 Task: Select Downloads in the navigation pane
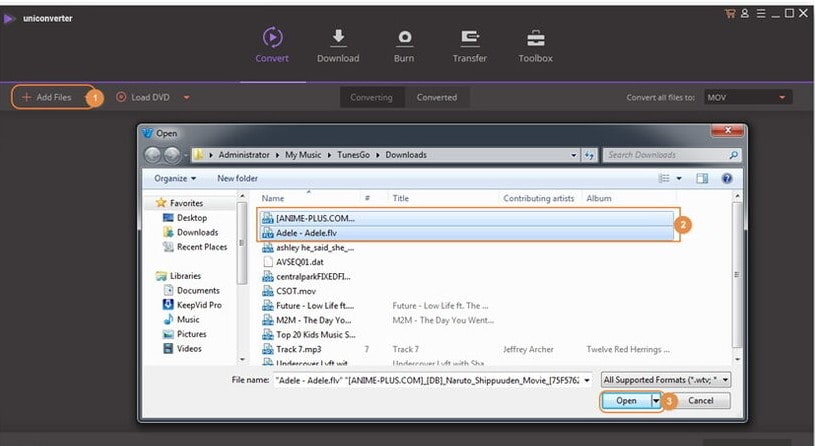(x=191, y=232)
